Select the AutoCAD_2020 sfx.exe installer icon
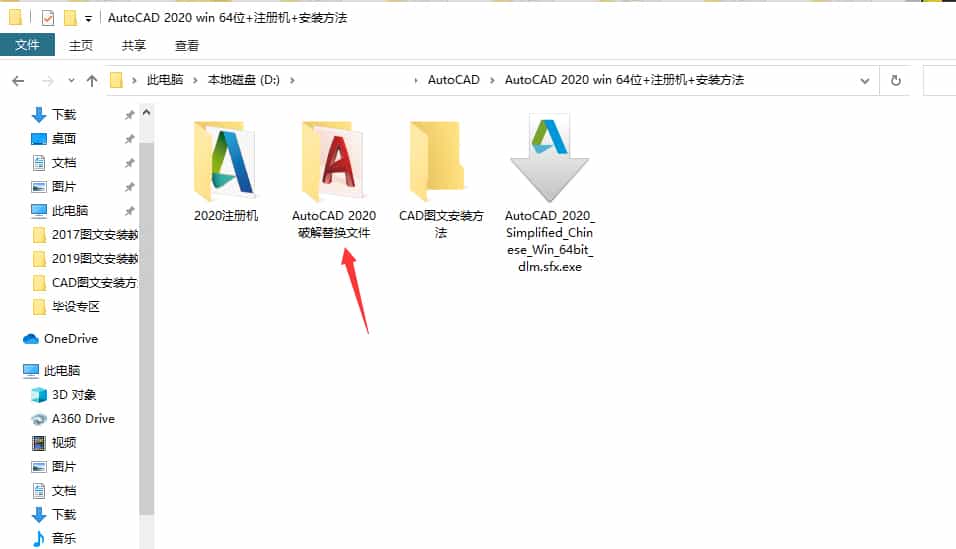The image size is (956, 549). 549,157
